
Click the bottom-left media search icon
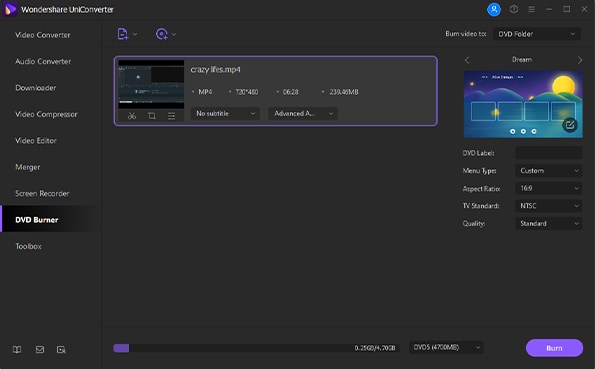click(x=61, y=350)
